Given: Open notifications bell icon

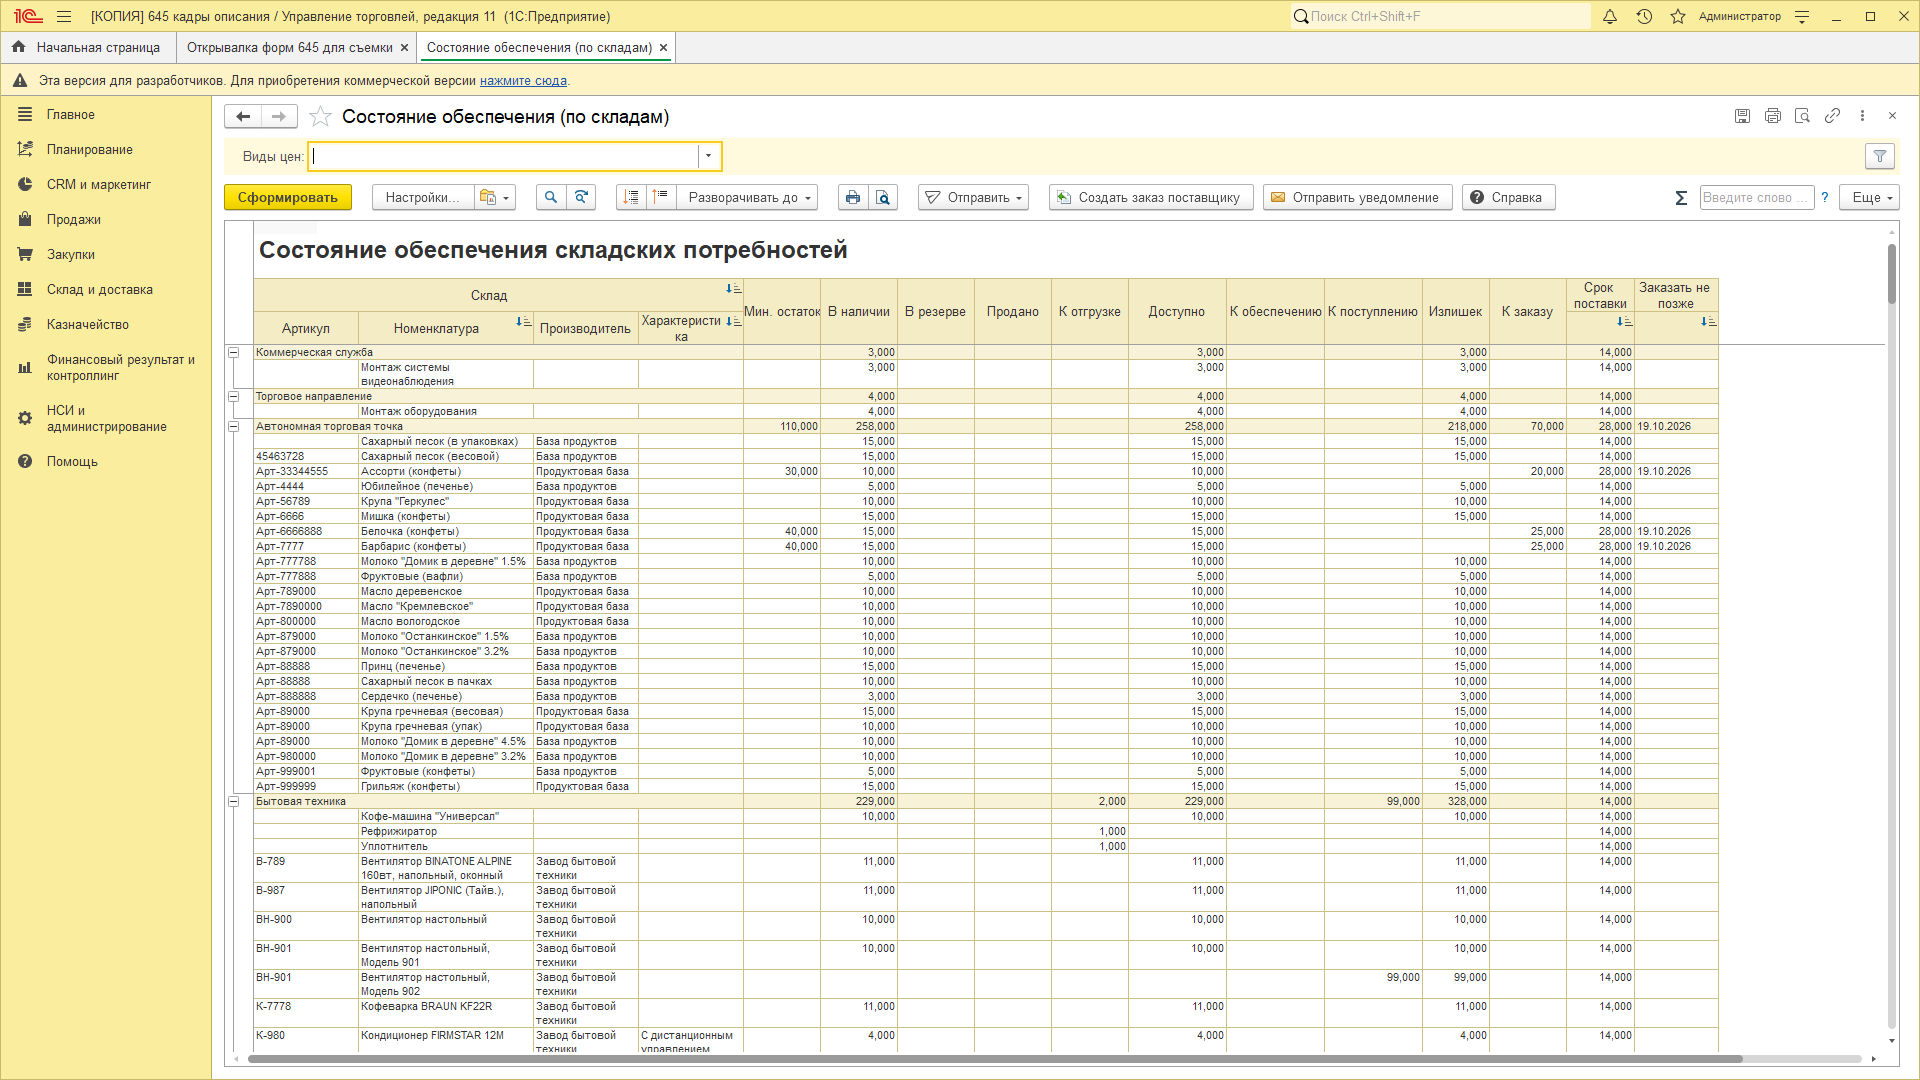Looking at the screenshot, I should point(1610,16).
